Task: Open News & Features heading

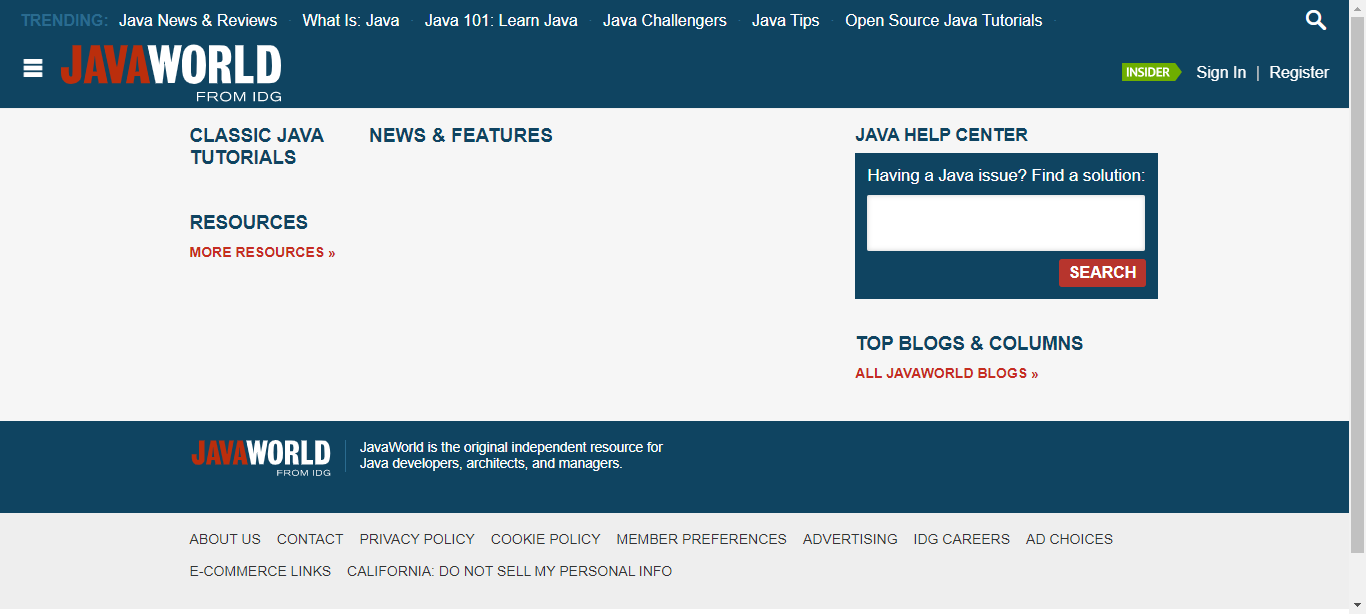Action: [461, 135]
